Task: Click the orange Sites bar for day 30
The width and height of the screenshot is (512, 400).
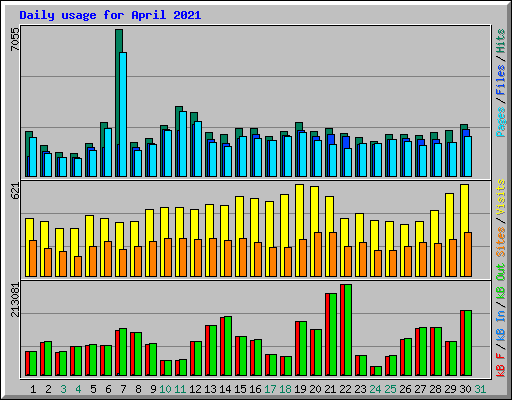Action: [x=468, y=254]
